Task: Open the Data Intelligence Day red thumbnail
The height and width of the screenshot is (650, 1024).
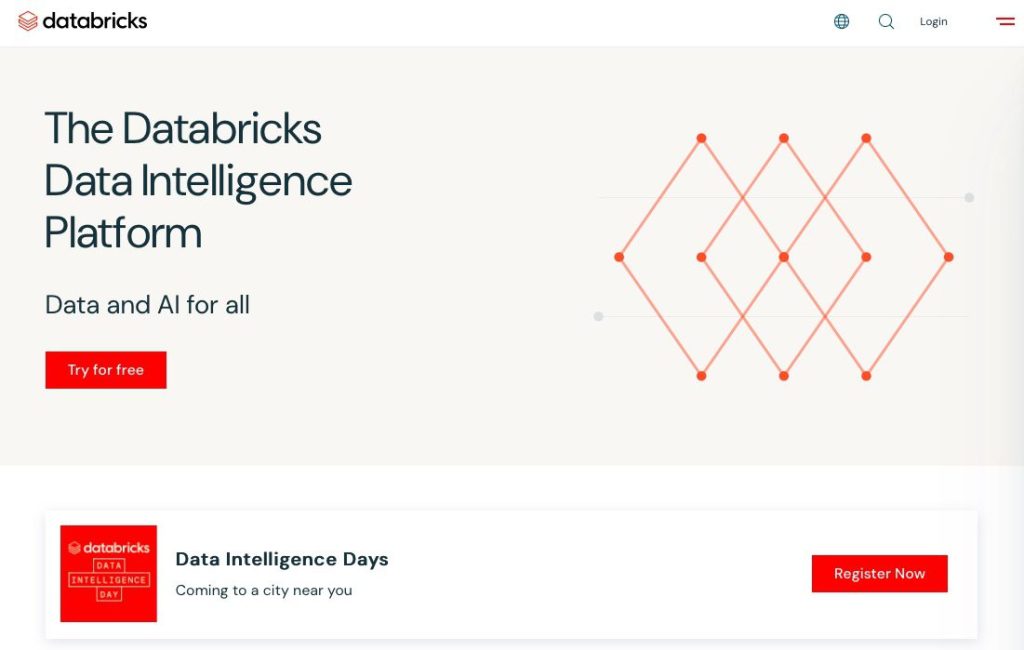Action: click(x=108, y=574)
